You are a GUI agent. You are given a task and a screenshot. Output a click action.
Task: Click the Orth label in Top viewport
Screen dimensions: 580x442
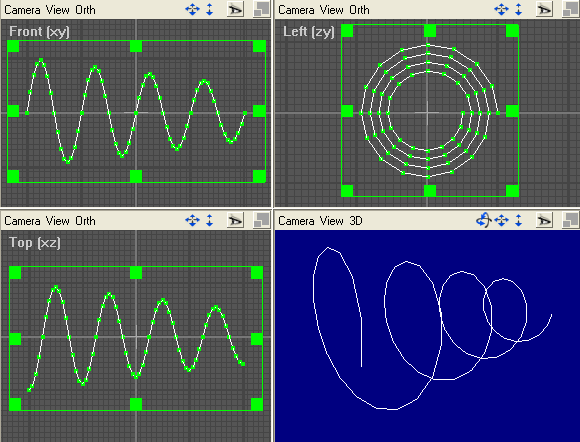[85, 221]
